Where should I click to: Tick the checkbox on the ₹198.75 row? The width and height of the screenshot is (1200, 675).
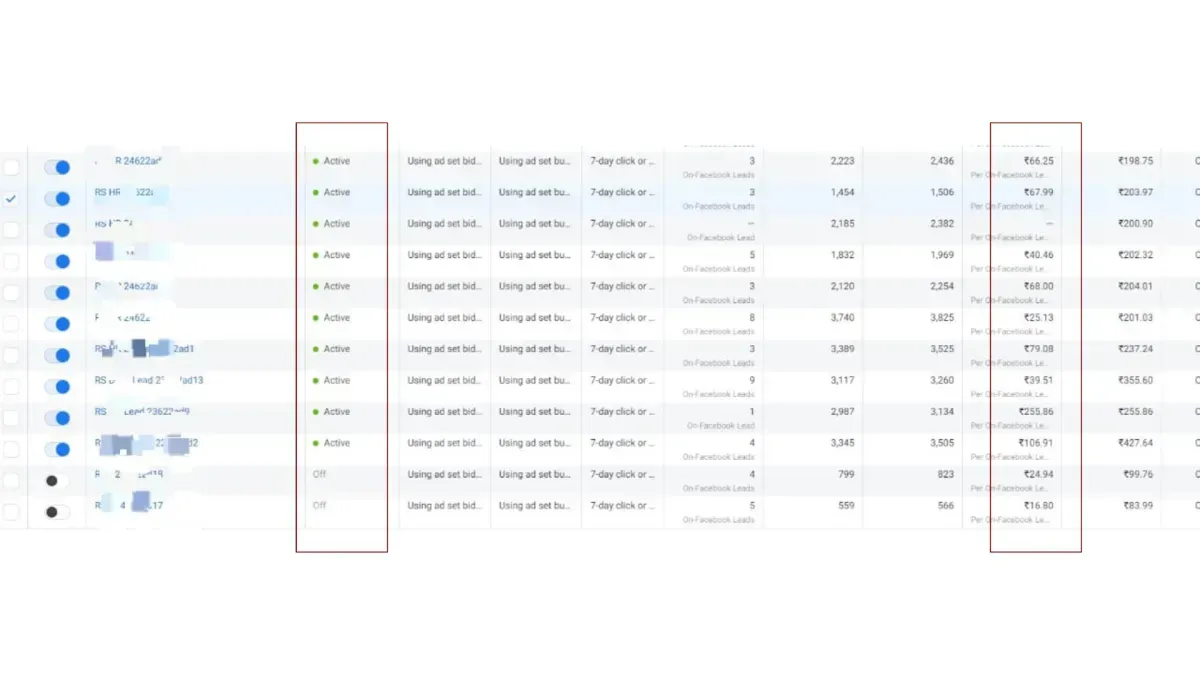pos(11,167)
